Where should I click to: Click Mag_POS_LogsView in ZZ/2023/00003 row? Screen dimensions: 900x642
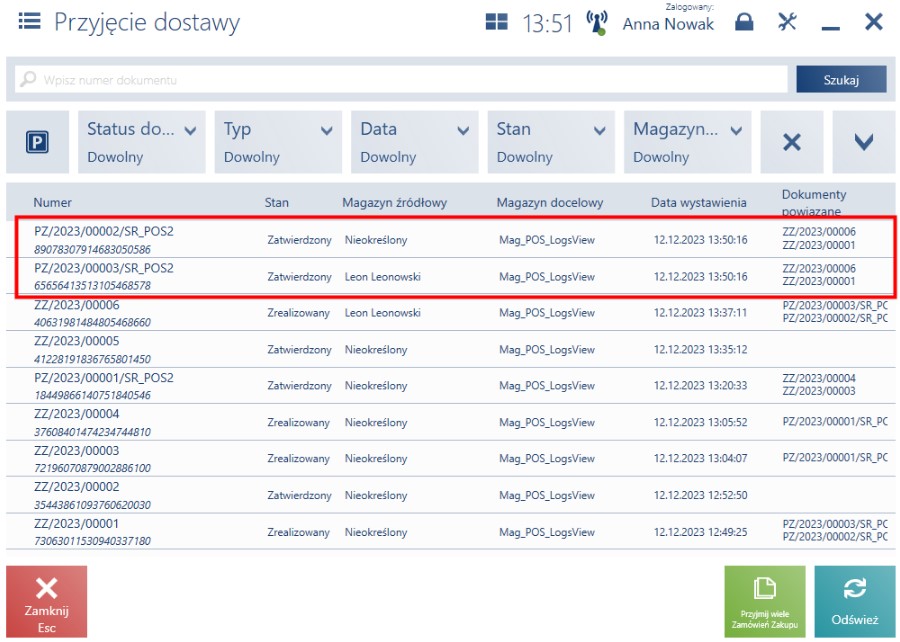pyautogui.click(x=546, y=458)
